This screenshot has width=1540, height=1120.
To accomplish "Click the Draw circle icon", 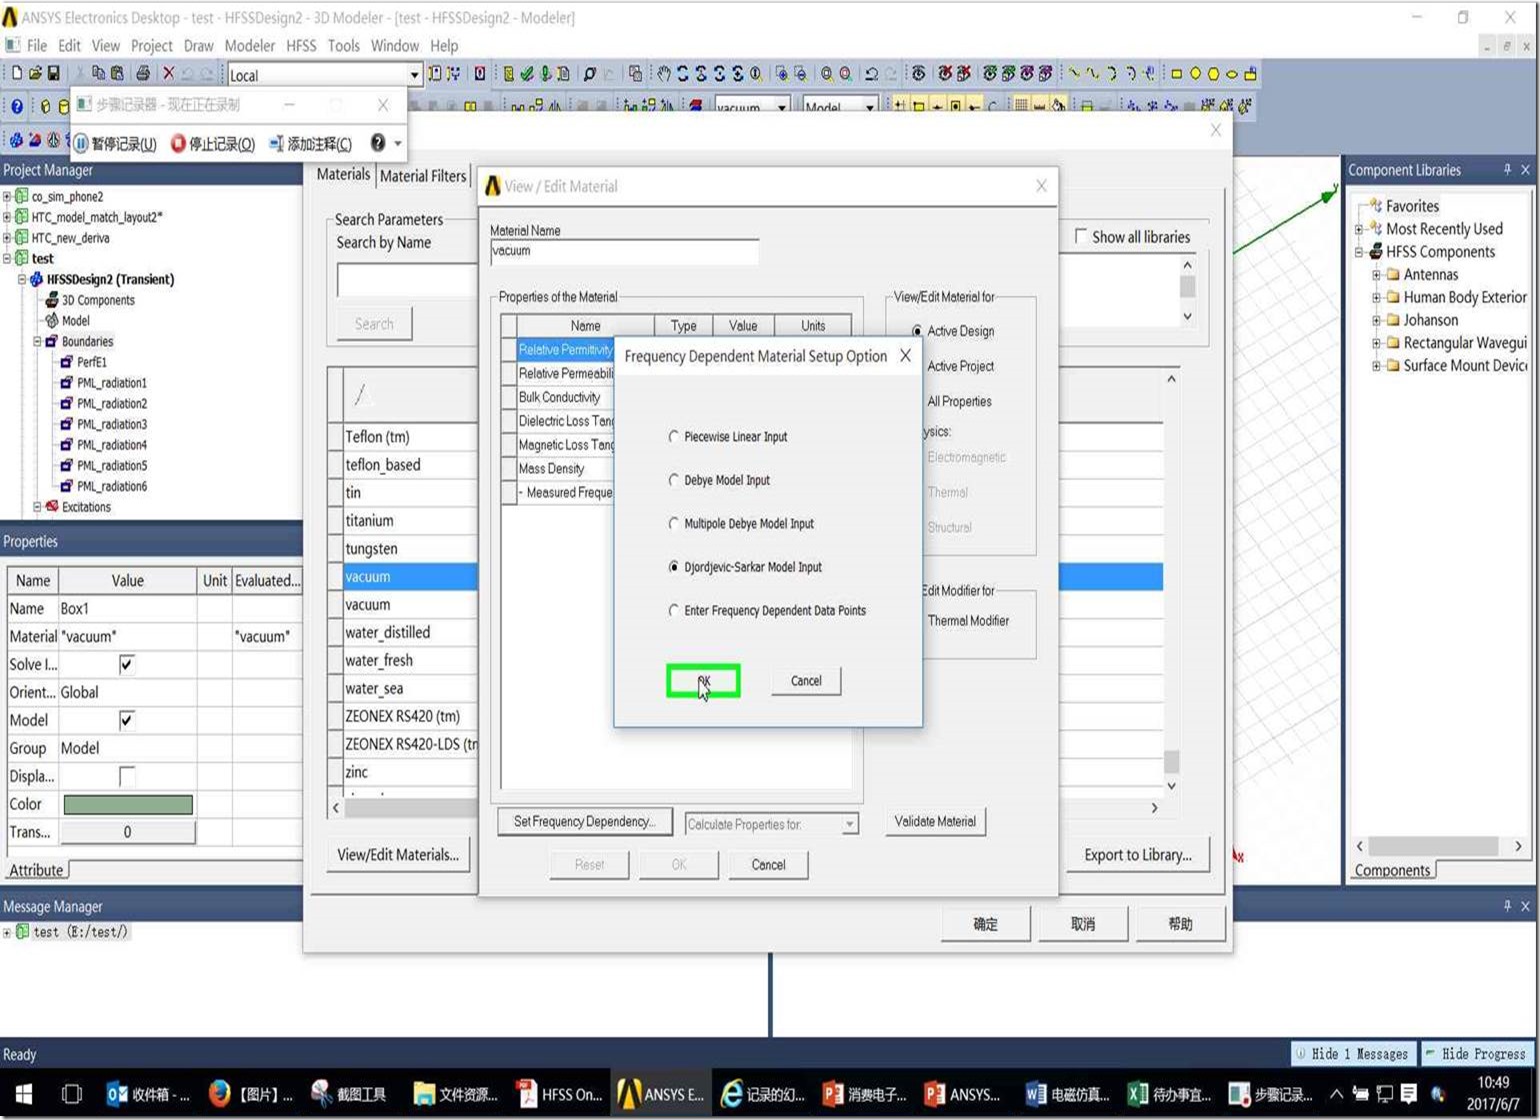I will [x=1195, y=74].
